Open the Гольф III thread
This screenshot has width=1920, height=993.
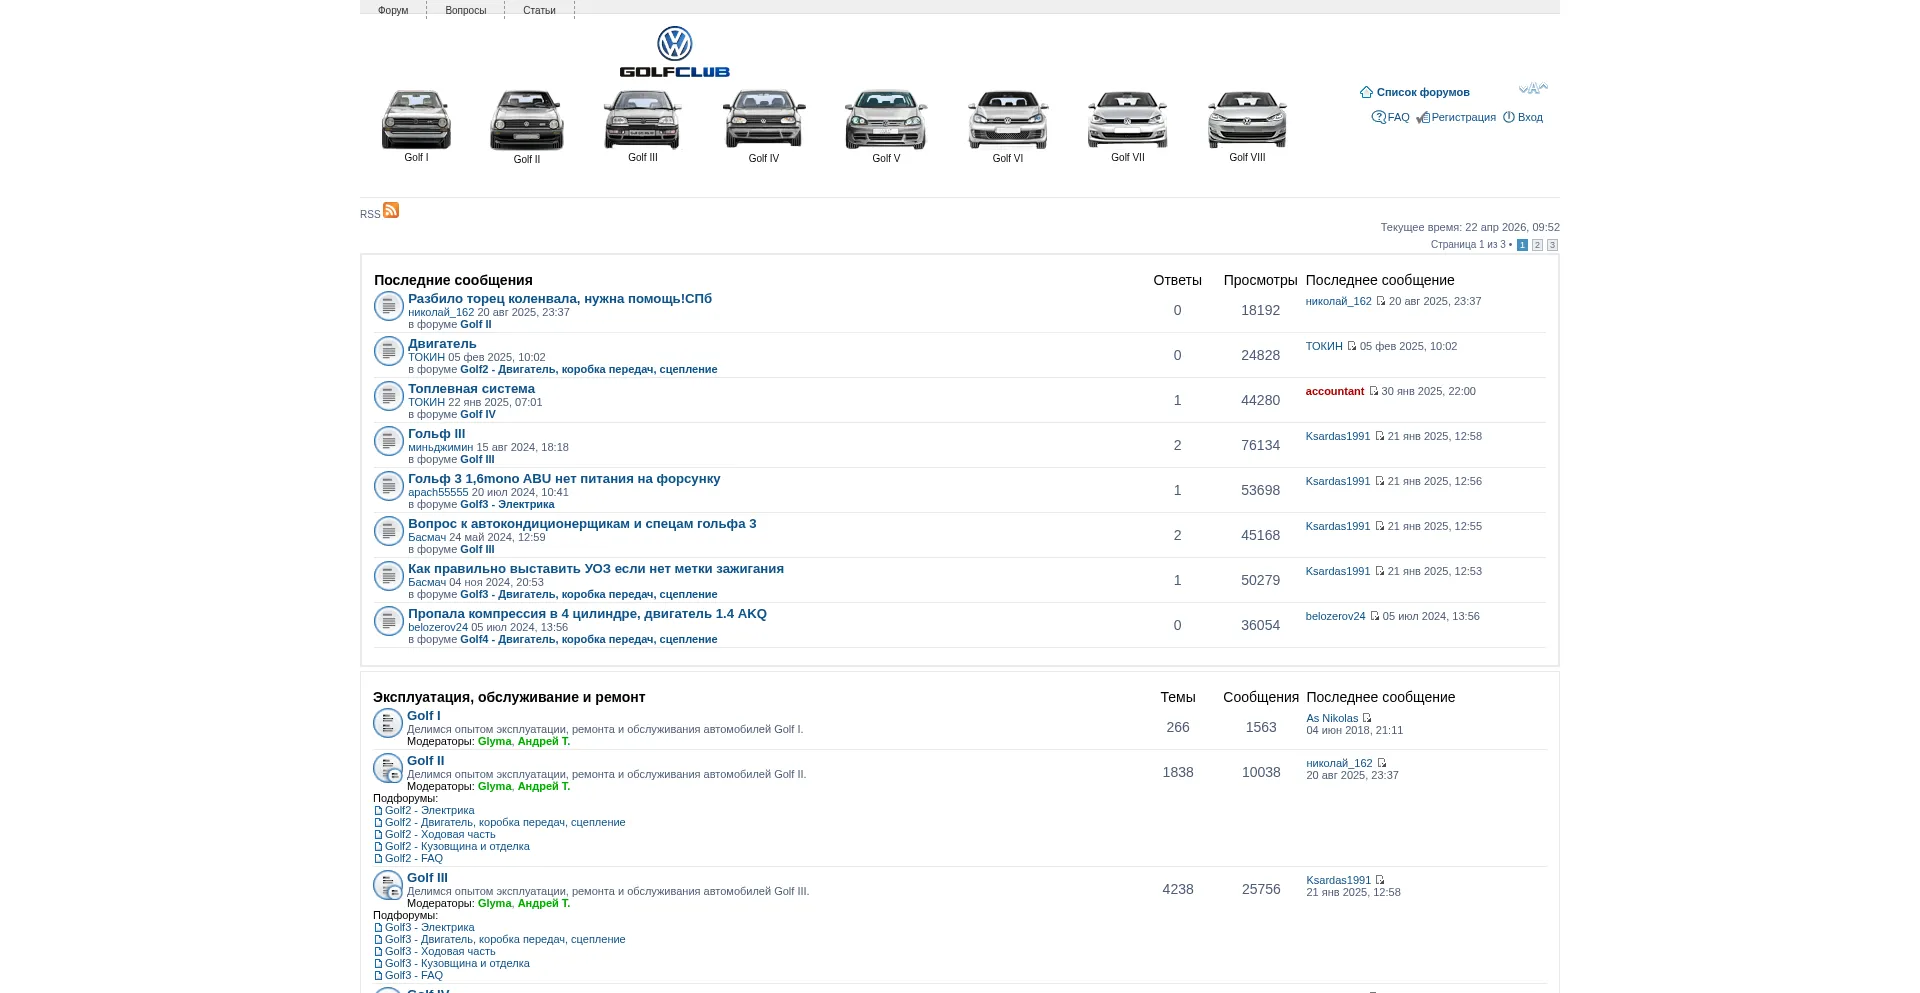pyautogui.click(x=436, y=433)
